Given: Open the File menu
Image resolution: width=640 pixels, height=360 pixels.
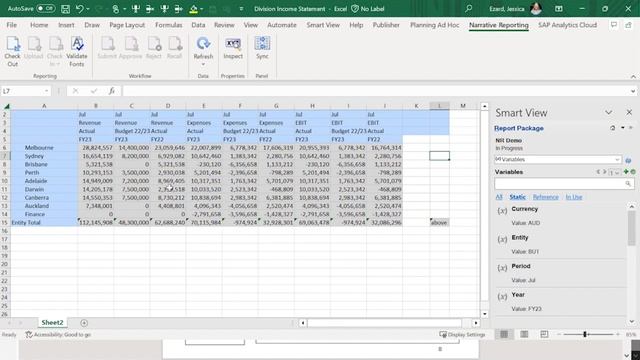Looking at the screenshot, I should tap(11, 25).
